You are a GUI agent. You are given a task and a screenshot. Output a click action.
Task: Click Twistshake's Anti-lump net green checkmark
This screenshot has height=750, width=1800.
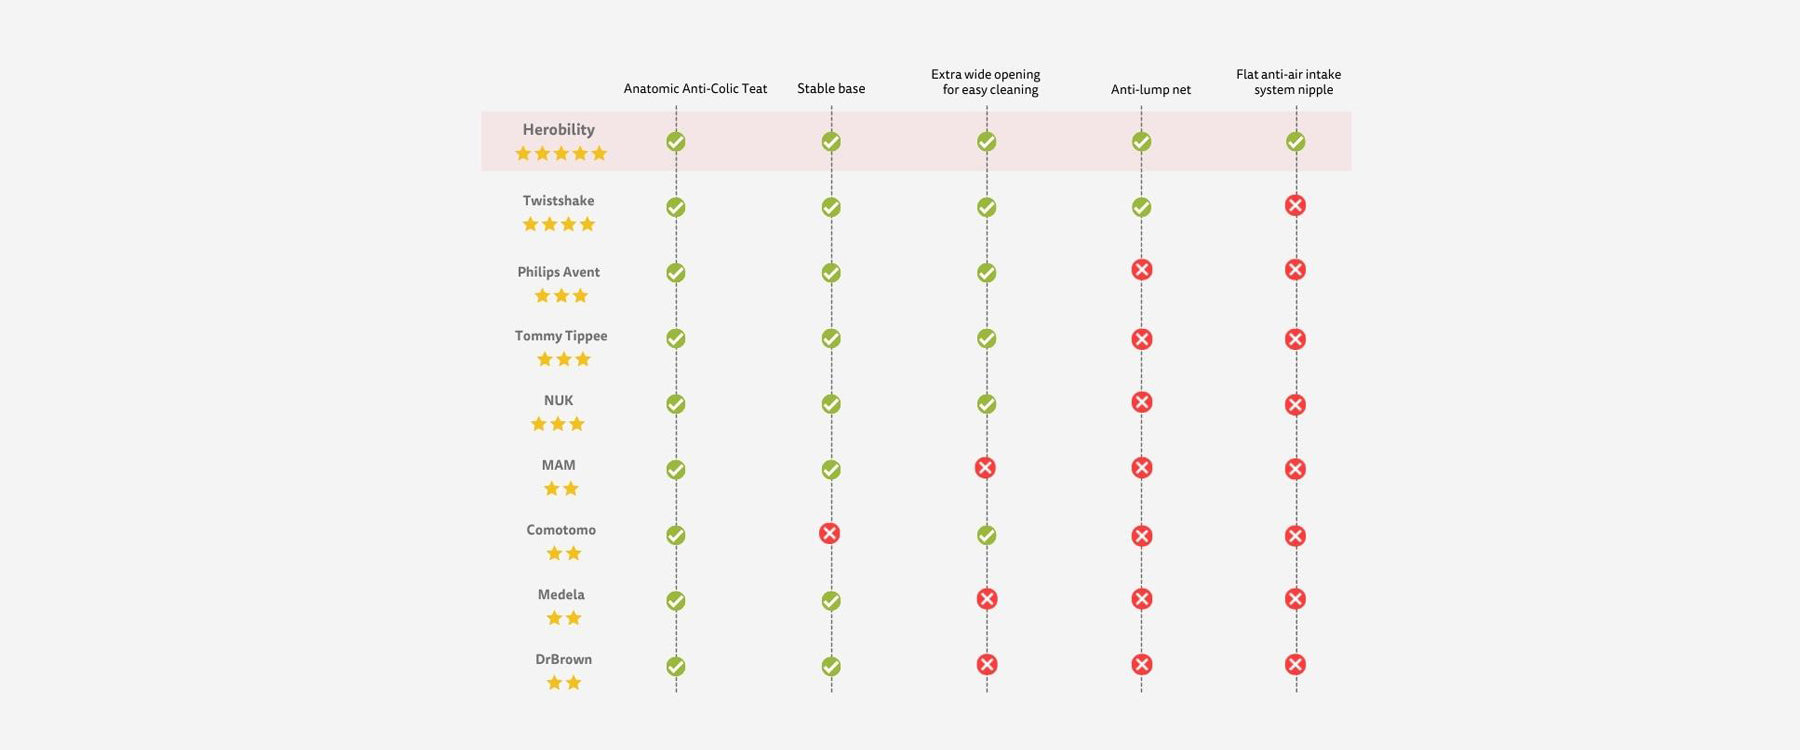(x=1141, y=207)
